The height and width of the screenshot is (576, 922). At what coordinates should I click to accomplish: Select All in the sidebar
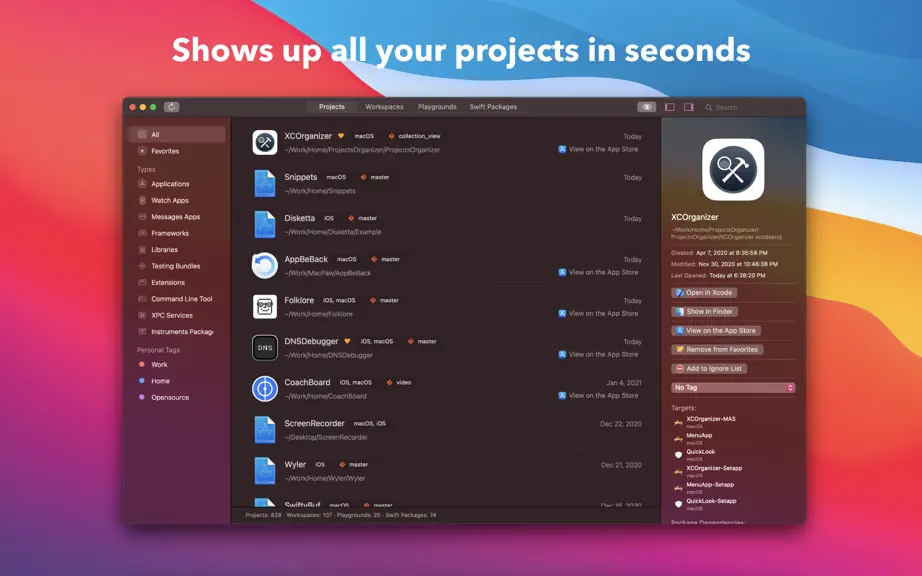pos(176,135)
